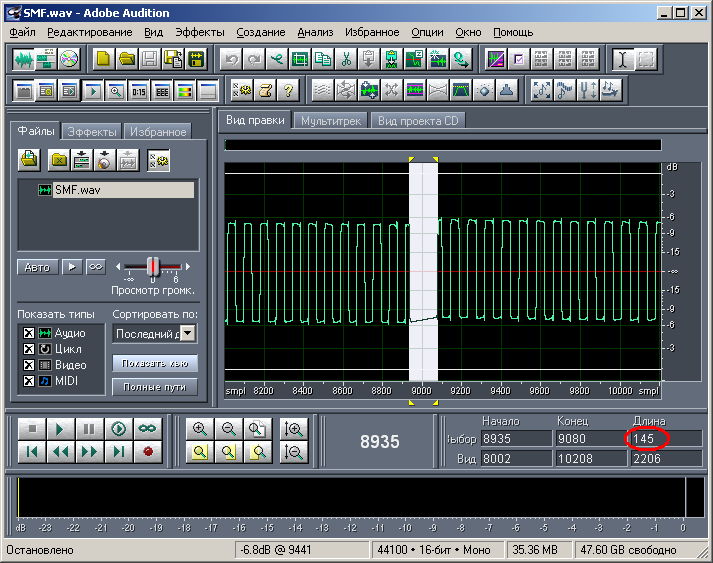Click the import file icon in Files panel

(x=30, y=160)
